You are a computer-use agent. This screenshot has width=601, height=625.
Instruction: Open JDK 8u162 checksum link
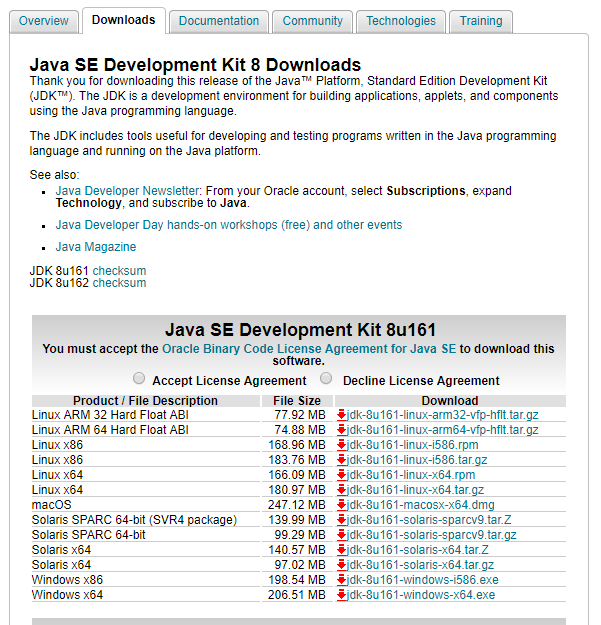(119, 283)
